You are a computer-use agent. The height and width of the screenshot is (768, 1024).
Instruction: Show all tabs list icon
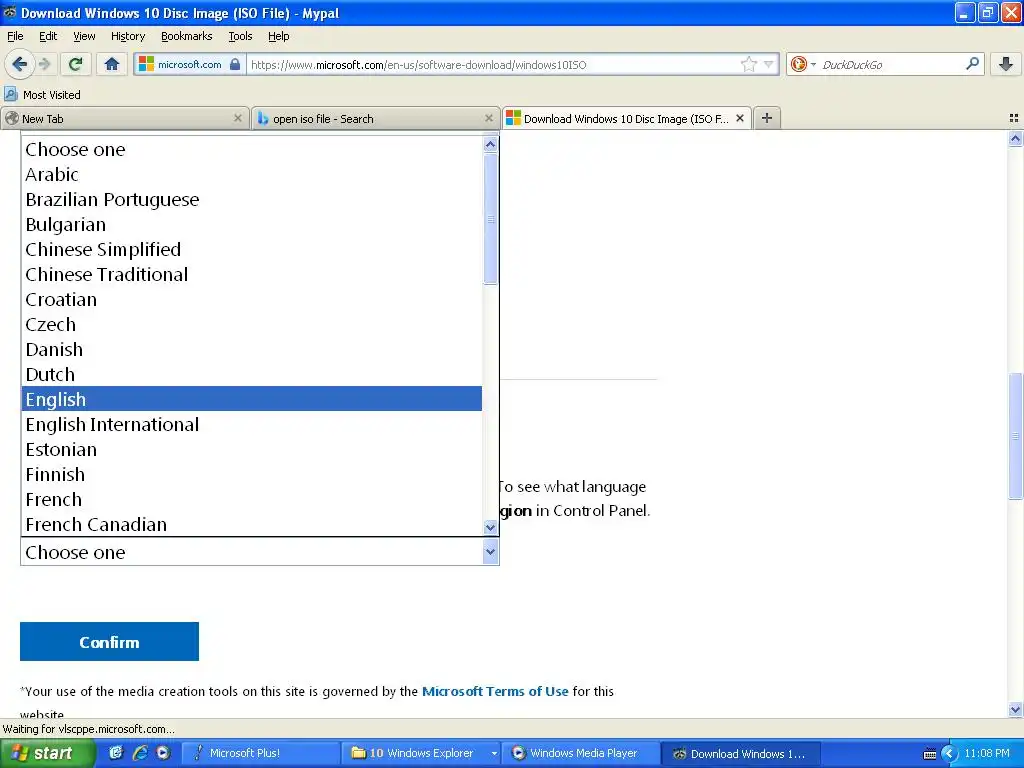pos(1014,118)
